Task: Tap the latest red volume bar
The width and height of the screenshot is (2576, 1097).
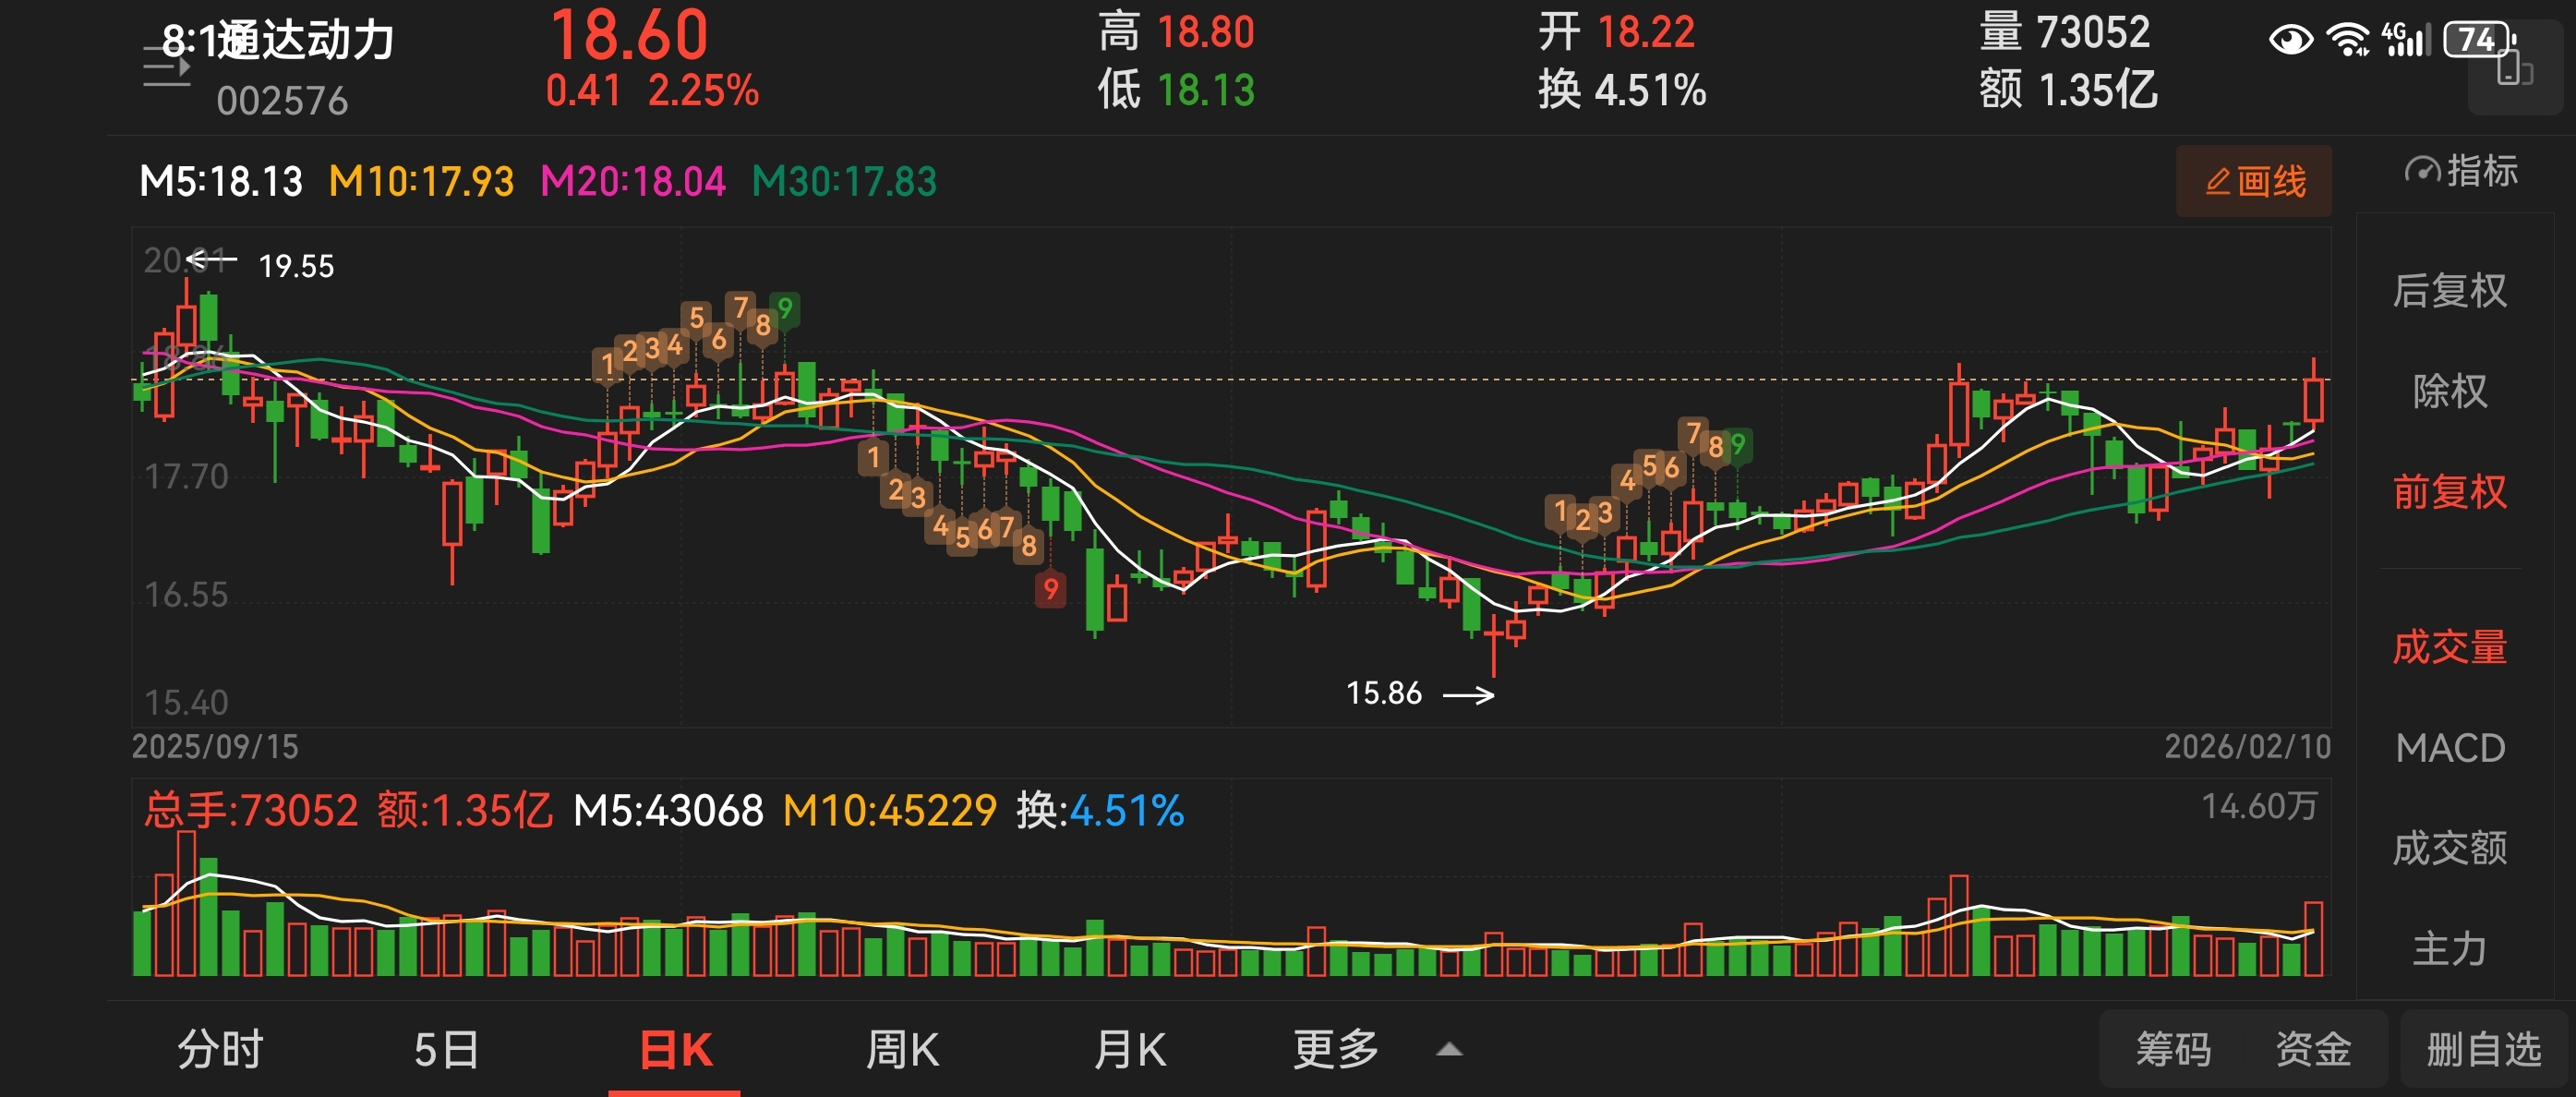Action: pos(2313,938)
